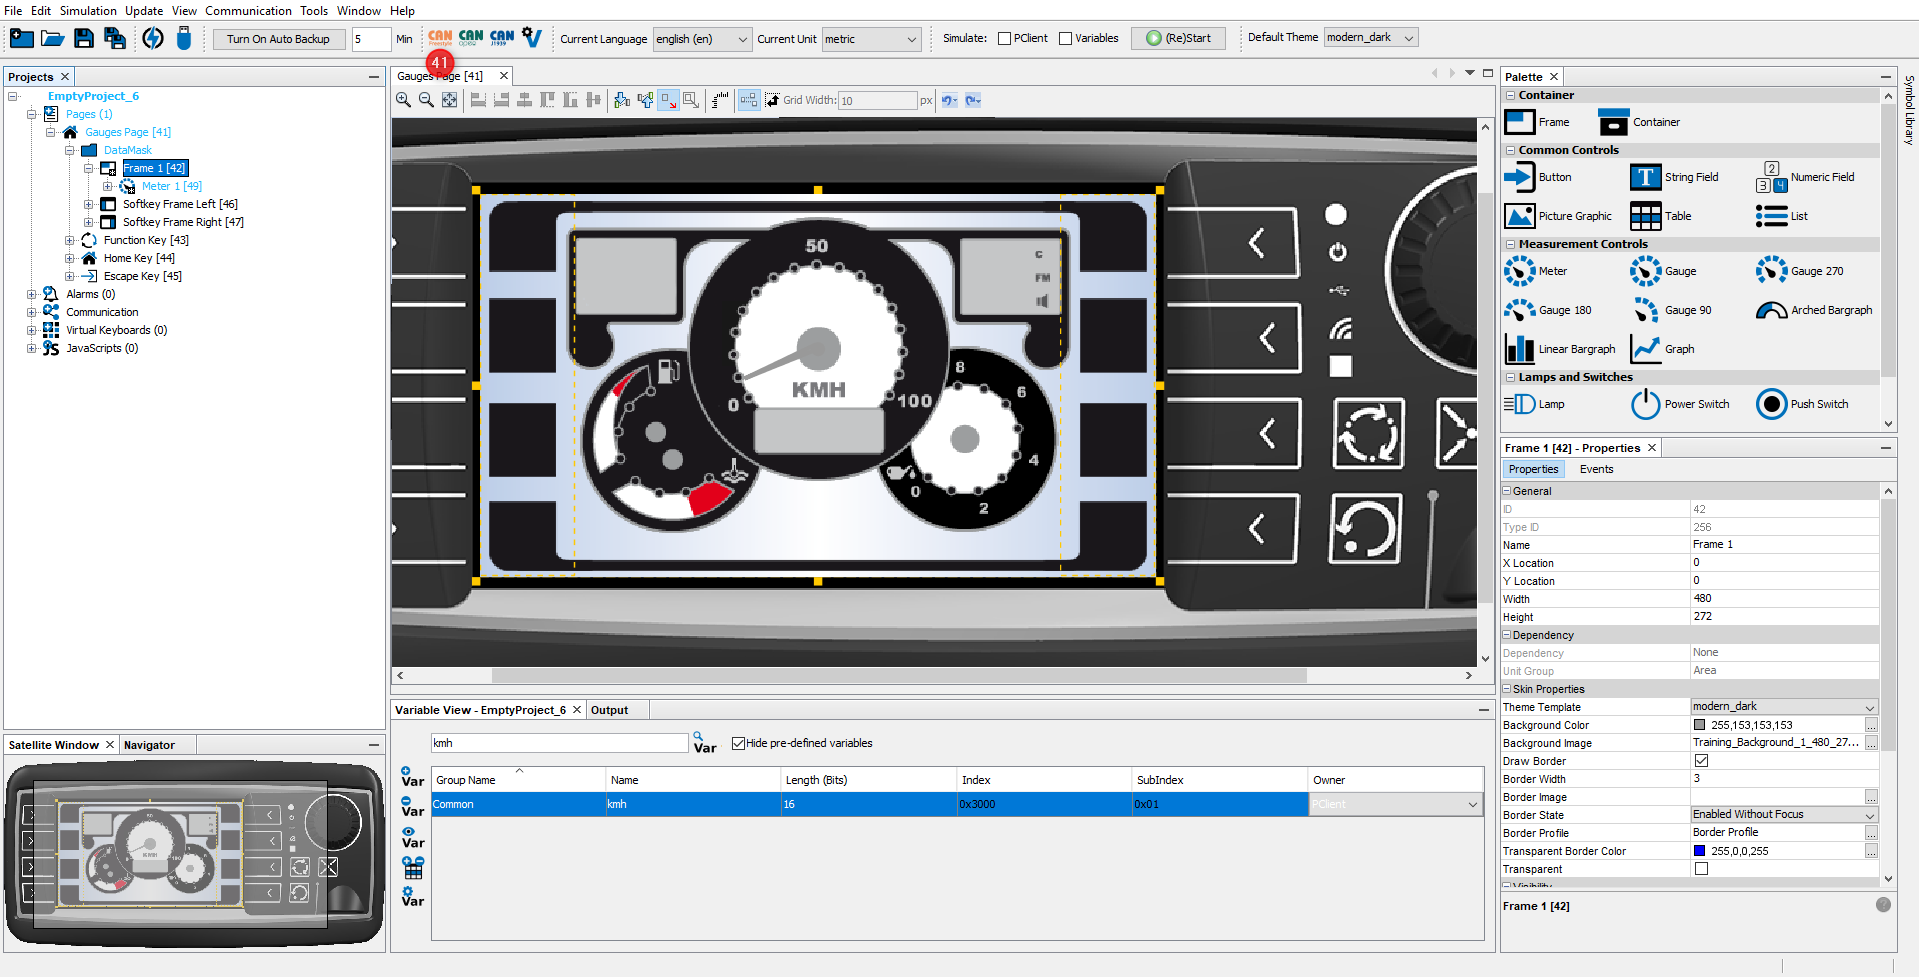Click the variable search field
The height and width of the screenshot is (977, 1919).
point(559,743)
